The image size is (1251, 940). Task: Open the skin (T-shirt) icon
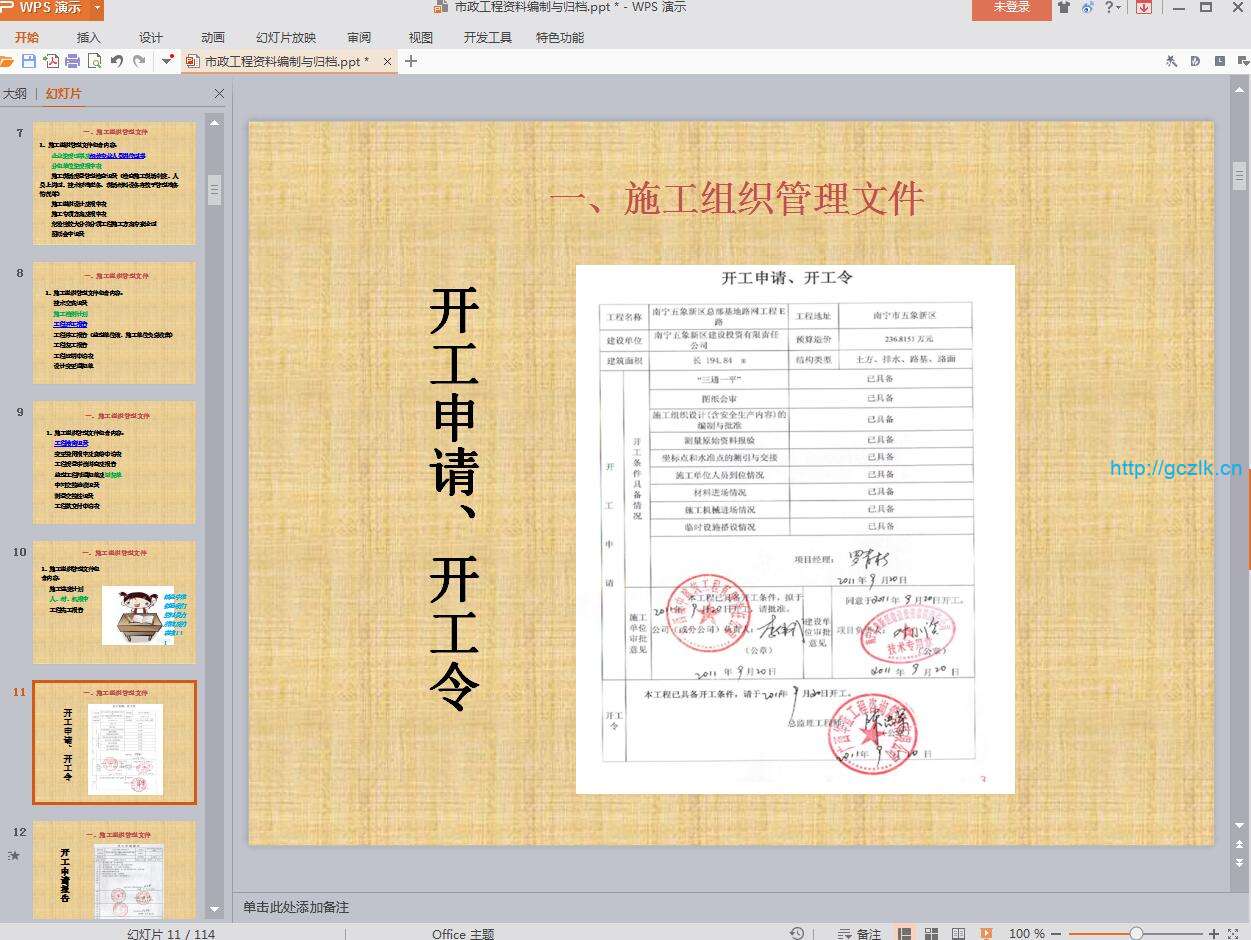tap(1062, 8)
